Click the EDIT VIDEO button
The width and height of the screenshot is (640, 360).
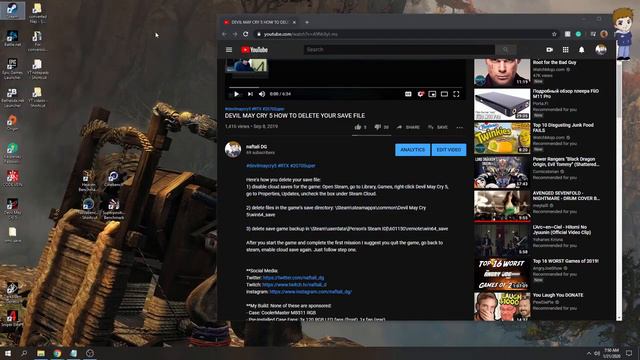(x=449, y=150)
